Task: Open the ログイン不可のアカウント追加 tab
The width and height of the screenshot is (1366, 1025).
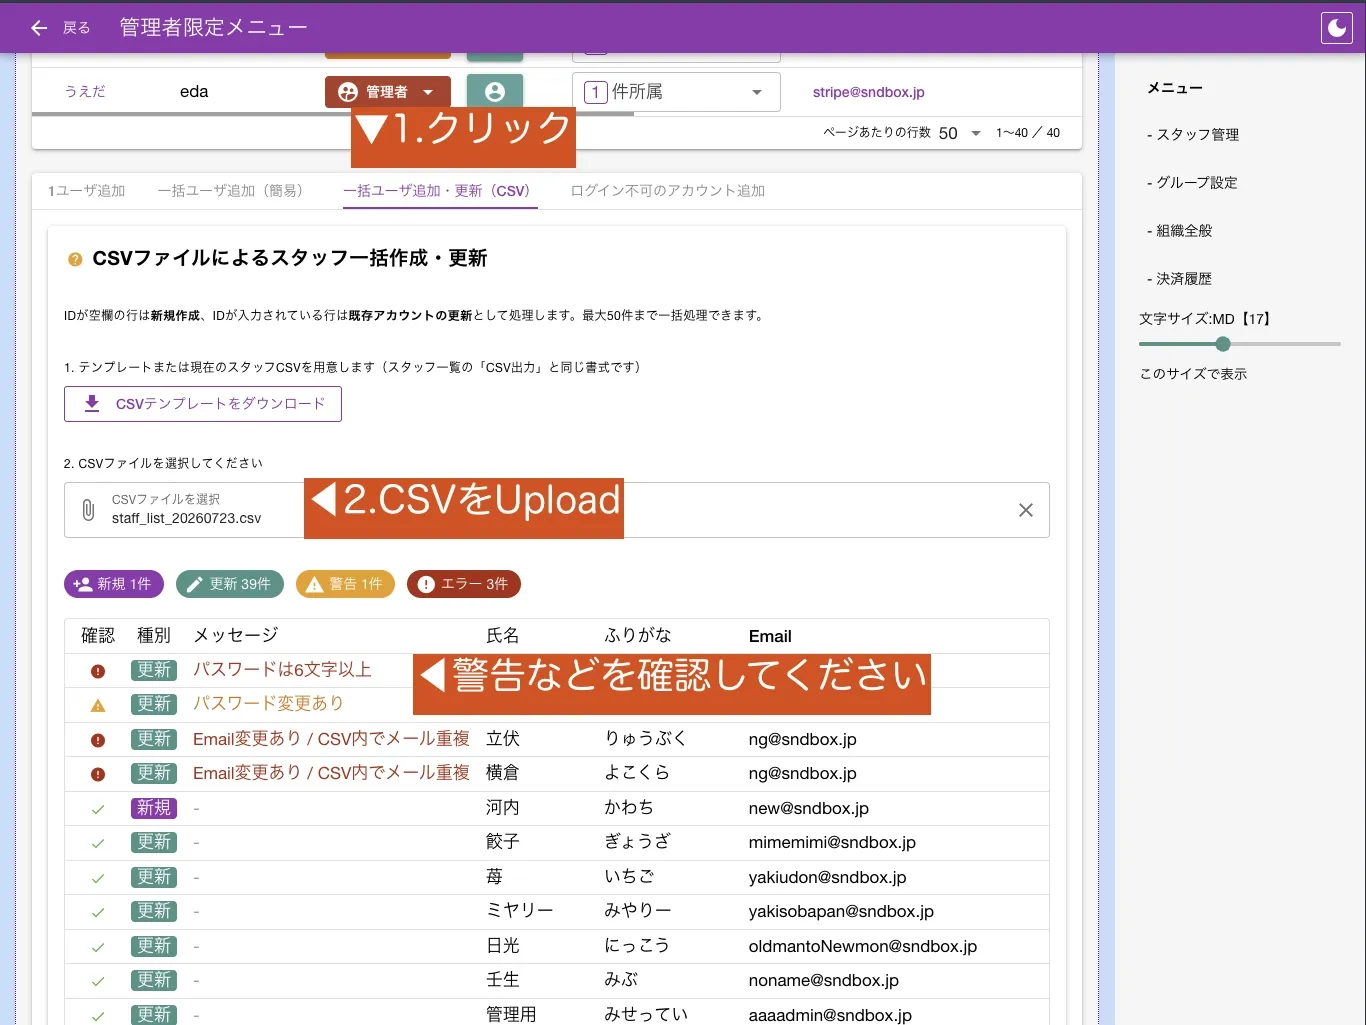Action: click(668, 191)
